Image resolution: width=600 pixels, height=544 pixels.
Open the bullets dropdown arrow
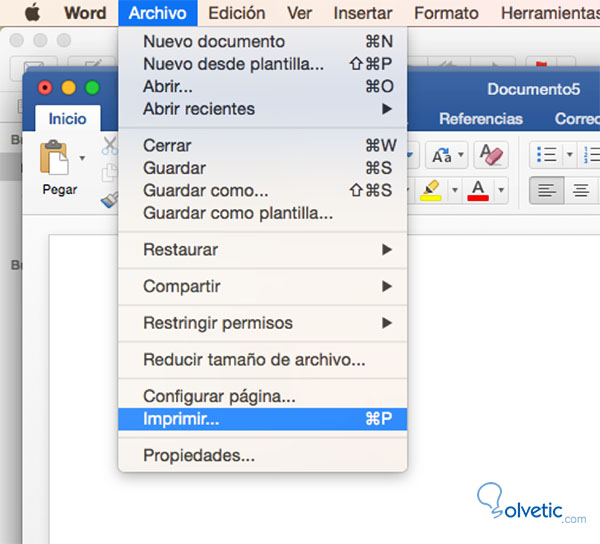pos(570,155)
